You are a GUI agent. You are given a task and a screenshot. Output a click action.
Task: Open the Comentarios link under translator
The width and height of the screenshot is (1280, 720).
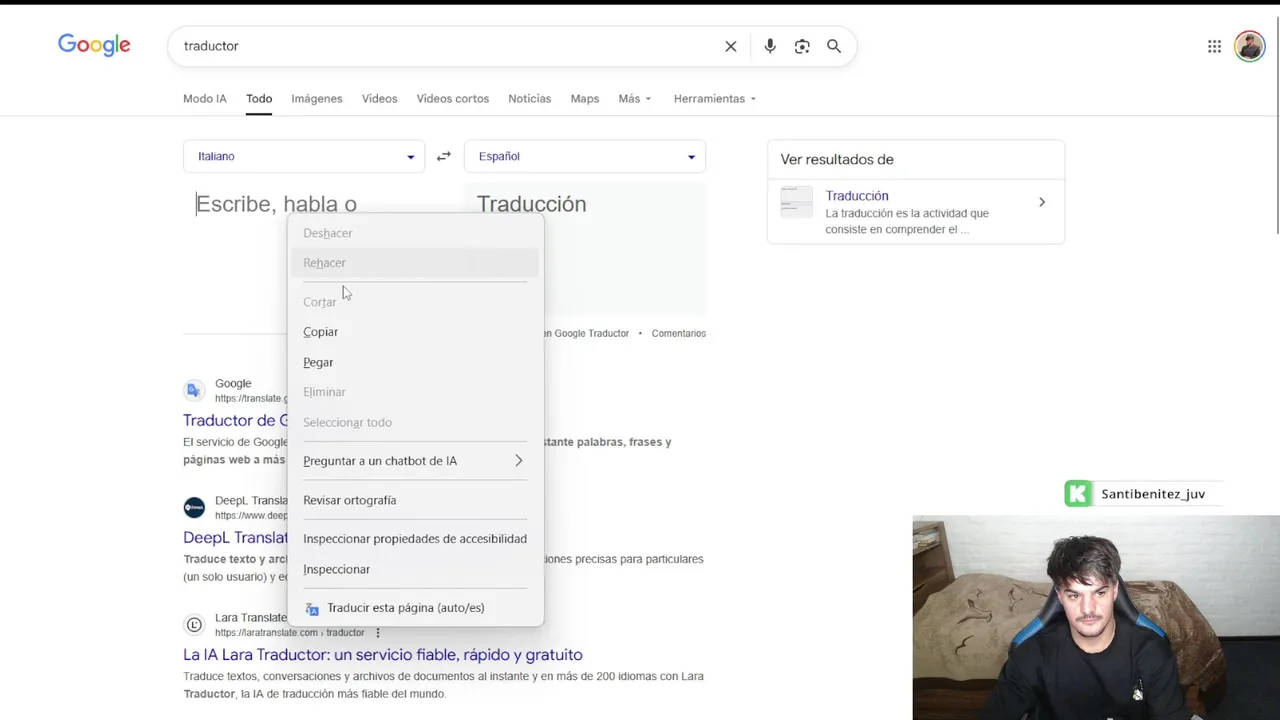679,333
